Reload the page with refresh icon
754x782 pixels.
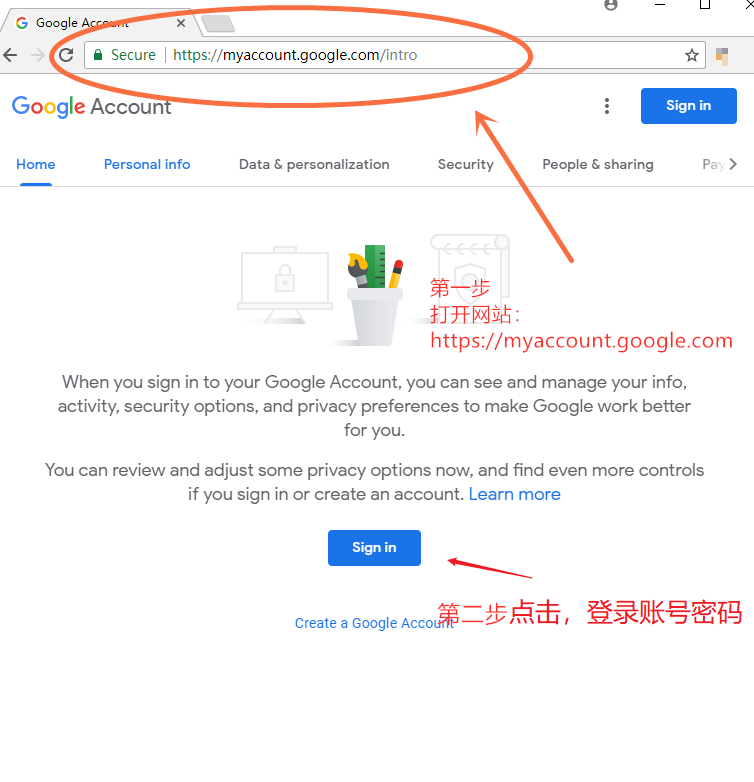tap(66, 55)
